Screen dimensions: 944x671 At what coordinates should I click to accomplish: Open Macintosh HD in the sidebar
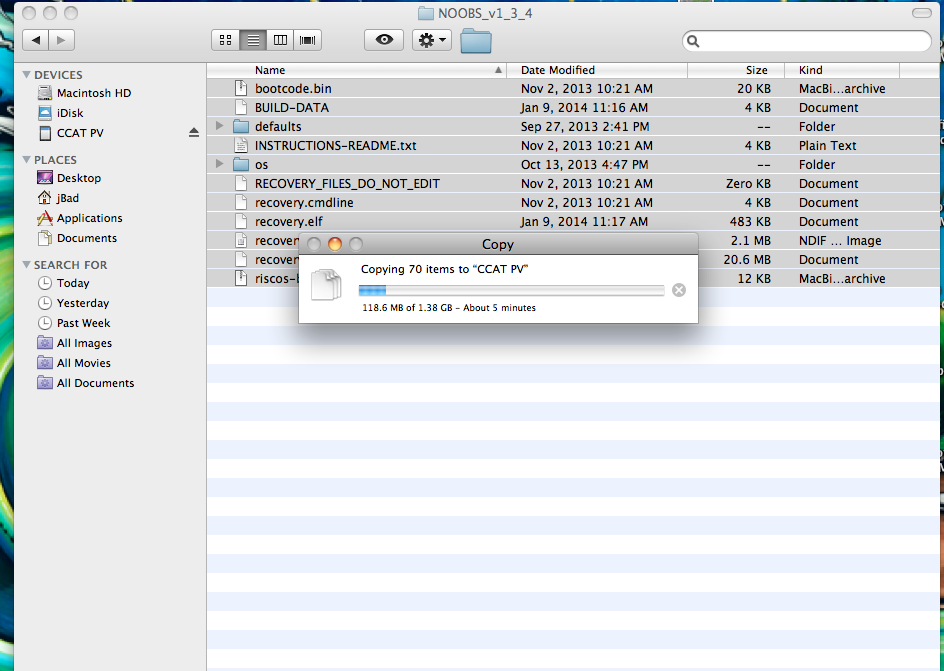[x=93, y=93]
